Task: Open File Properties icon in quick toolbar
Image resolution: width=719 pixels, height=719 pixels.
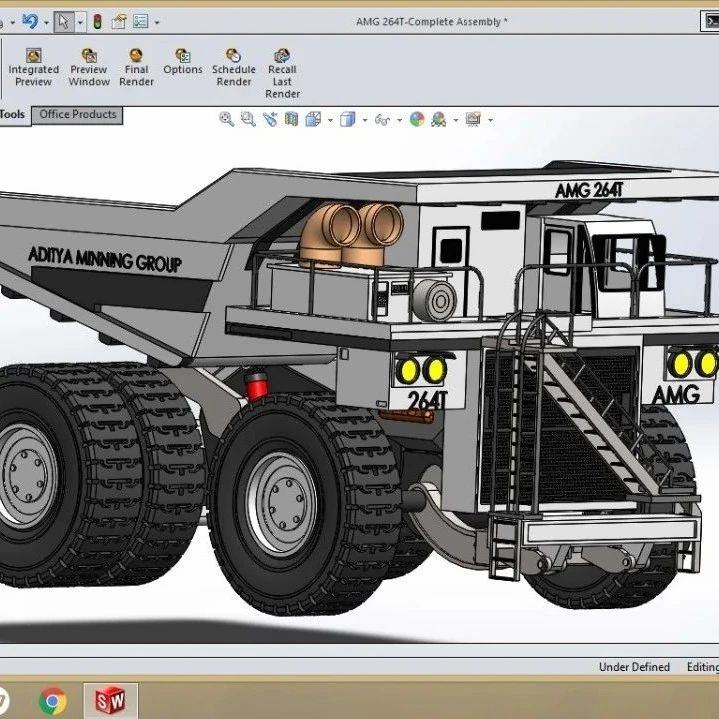Action: 119,21
